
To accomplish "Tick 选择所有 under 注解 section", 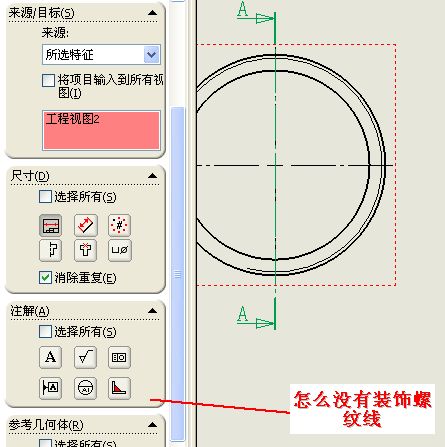I will click(45, 332).
